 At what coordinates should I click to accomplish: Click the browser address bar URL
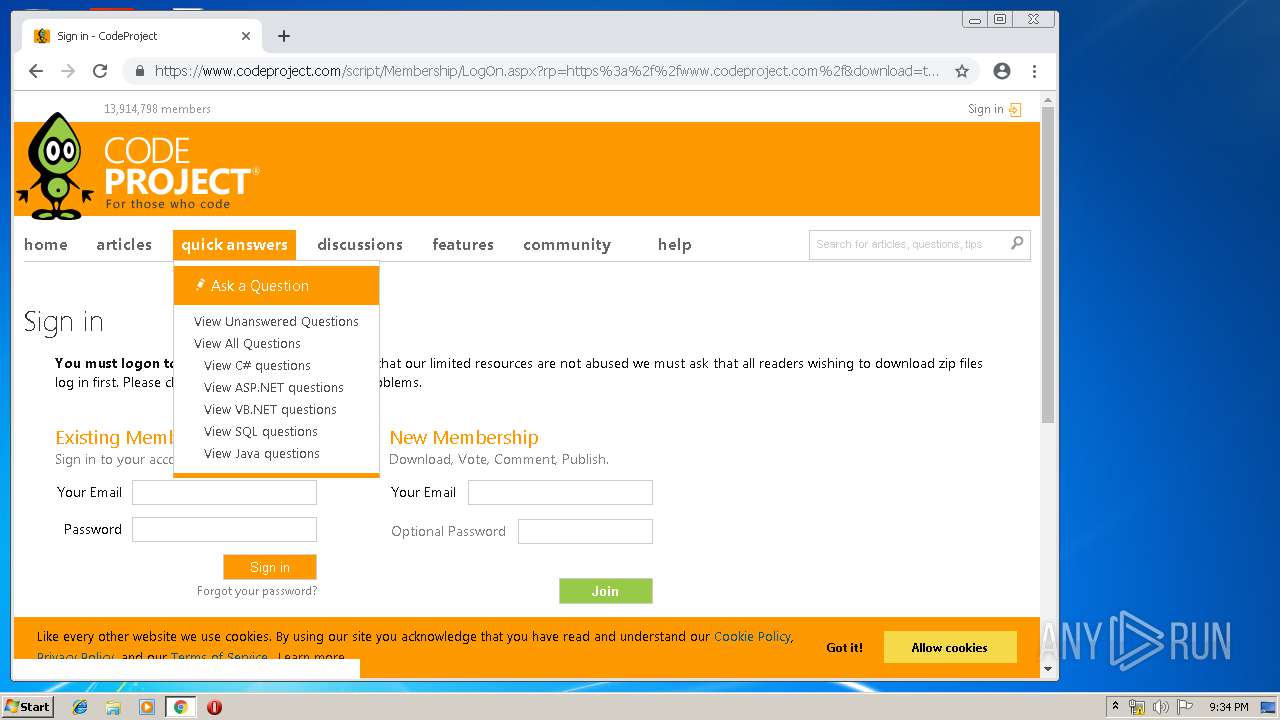pyautogui.click(x=546, y=71)
